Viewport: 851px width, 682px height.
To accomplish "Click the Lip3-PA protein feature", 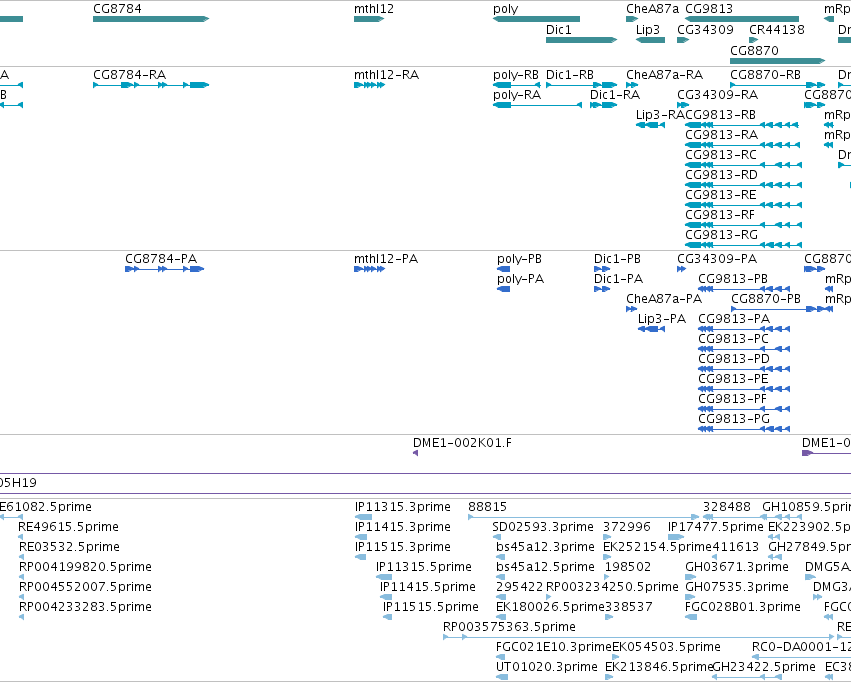I will coord(651,329).
